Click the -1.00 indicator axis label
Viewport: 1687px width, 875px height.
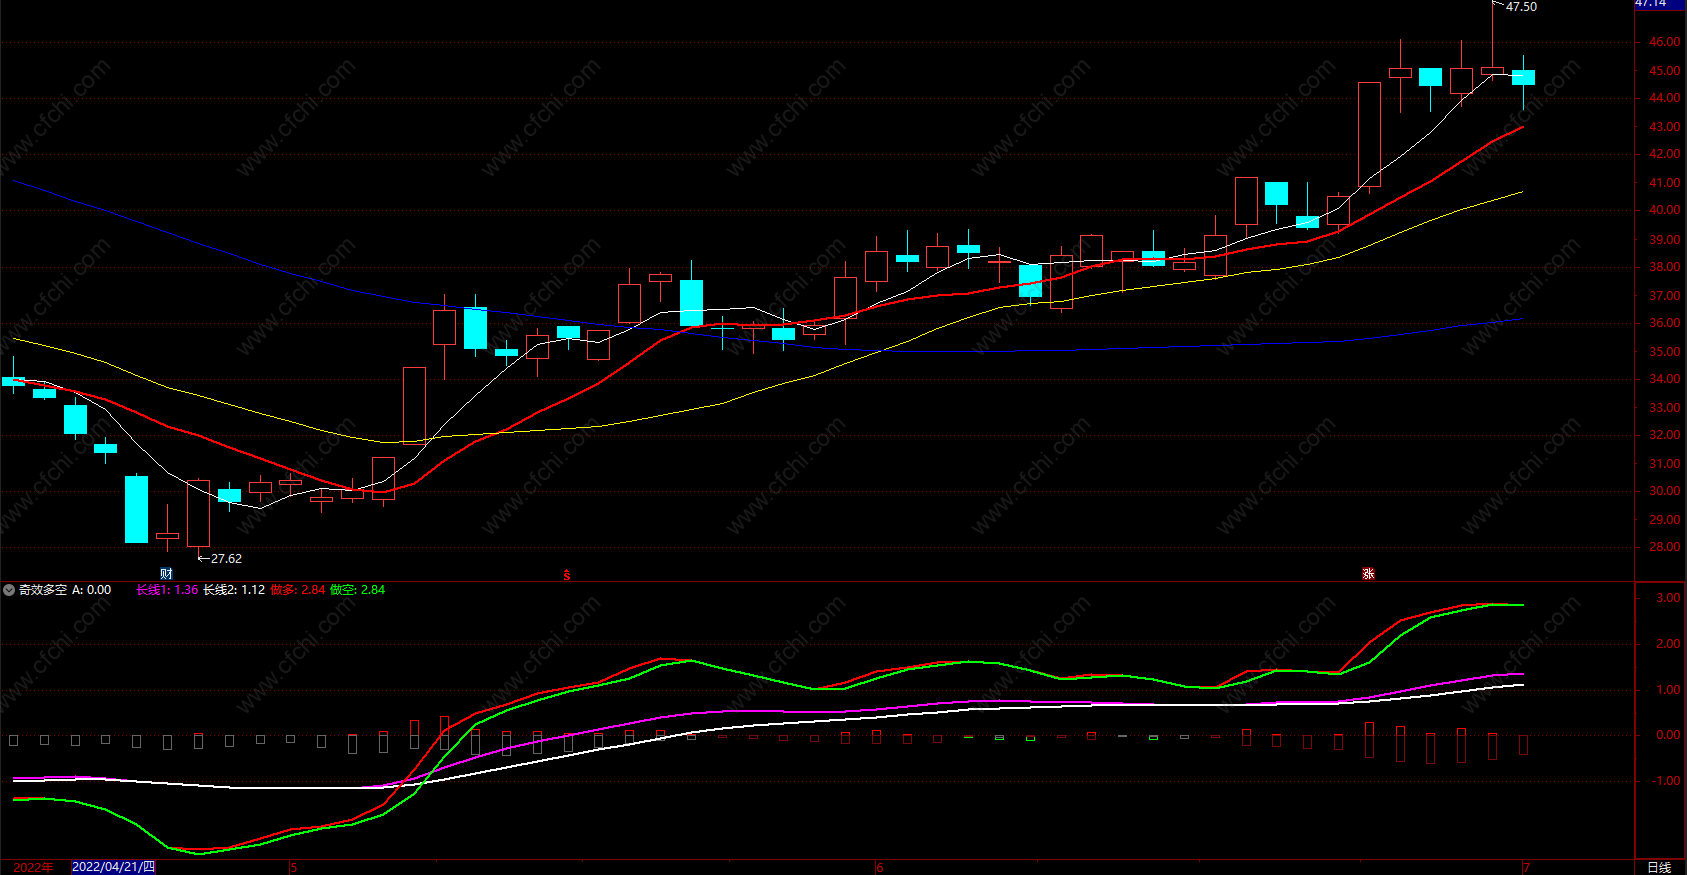(1666, 781)
